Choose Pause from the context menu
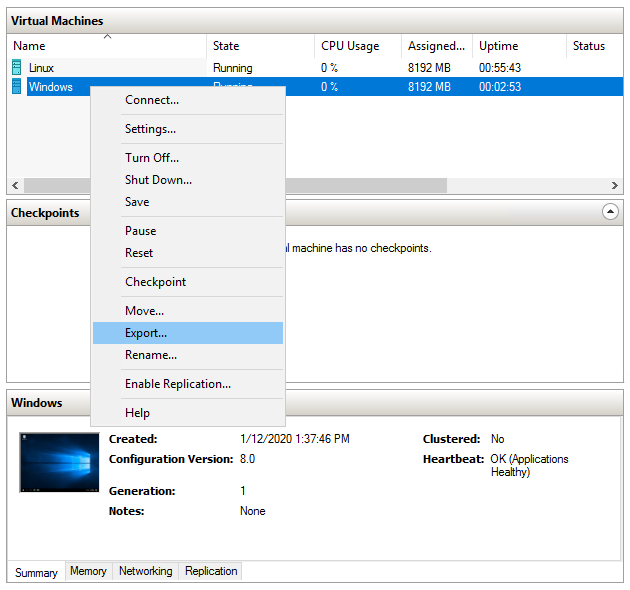 pos(188,231)
